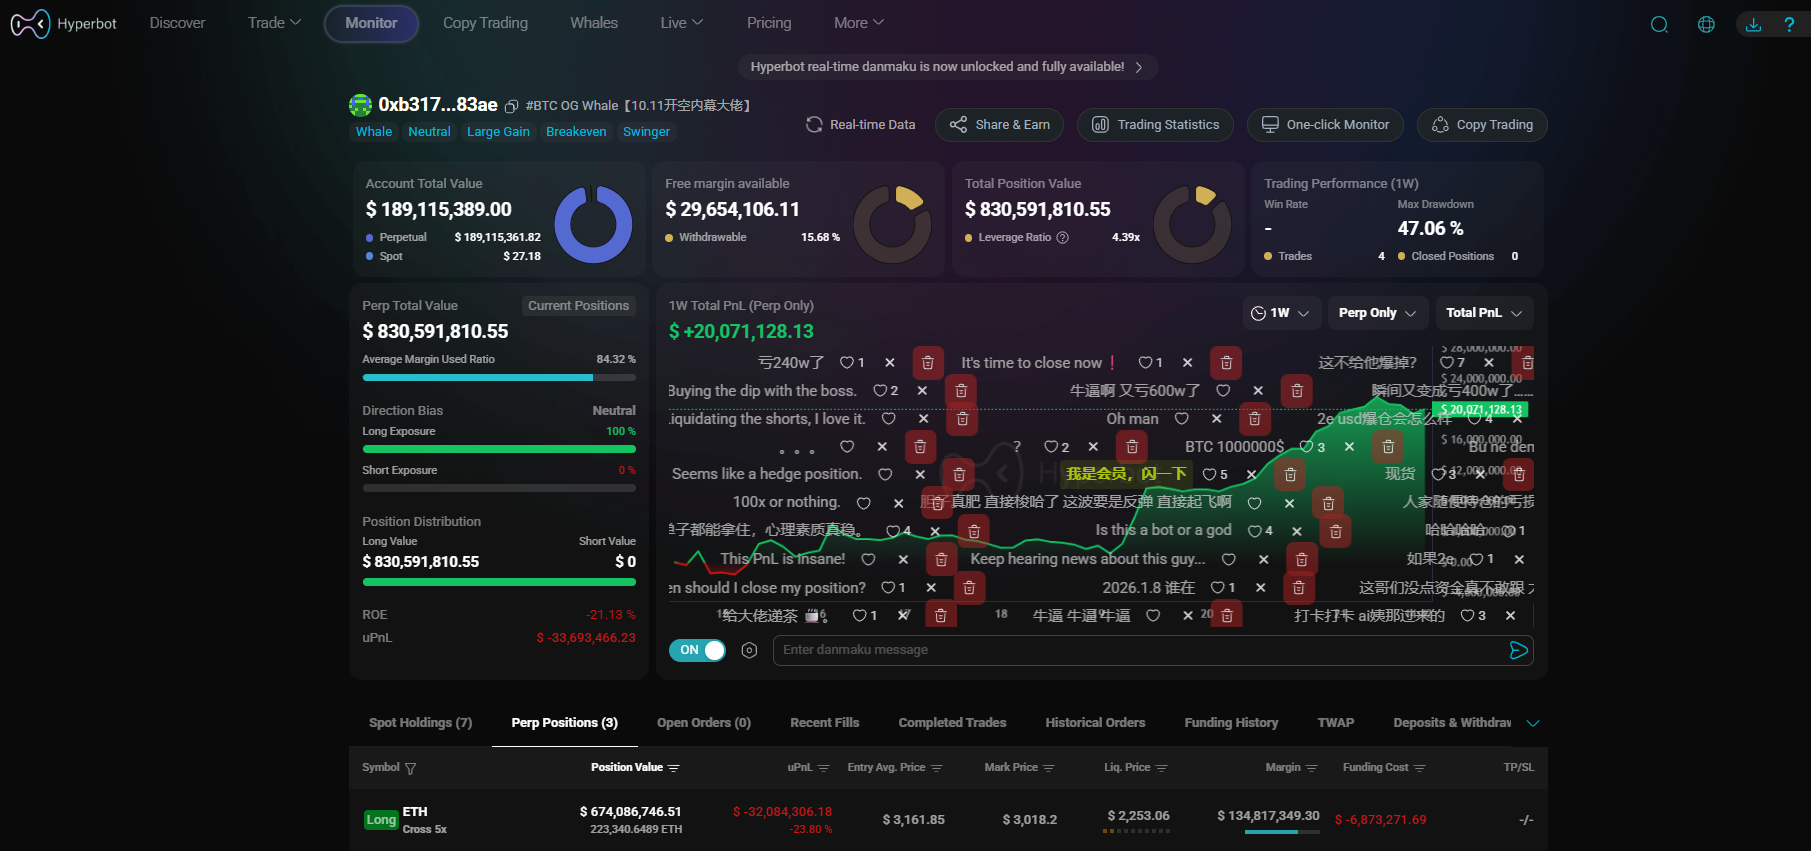1811x851 pixels.
Task: Open the Total PnL dropdown
Action: point(1483,313)
